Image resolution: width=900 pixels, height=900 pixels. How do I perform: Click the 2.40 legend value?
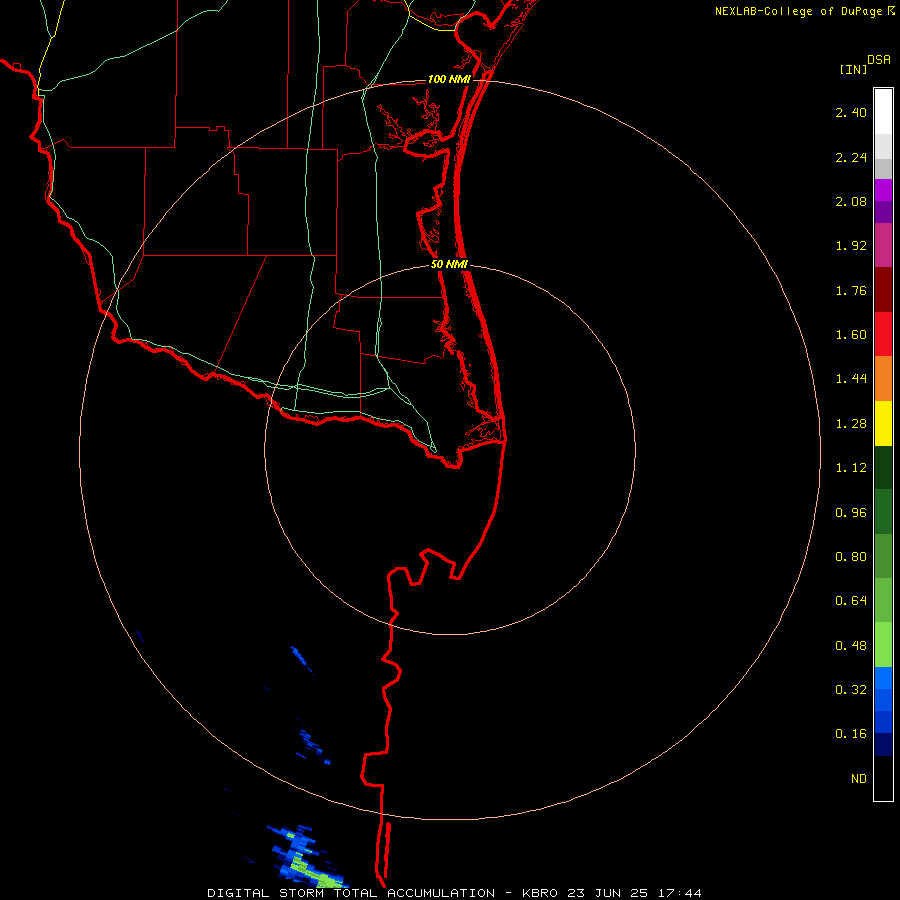coord(851,112)
